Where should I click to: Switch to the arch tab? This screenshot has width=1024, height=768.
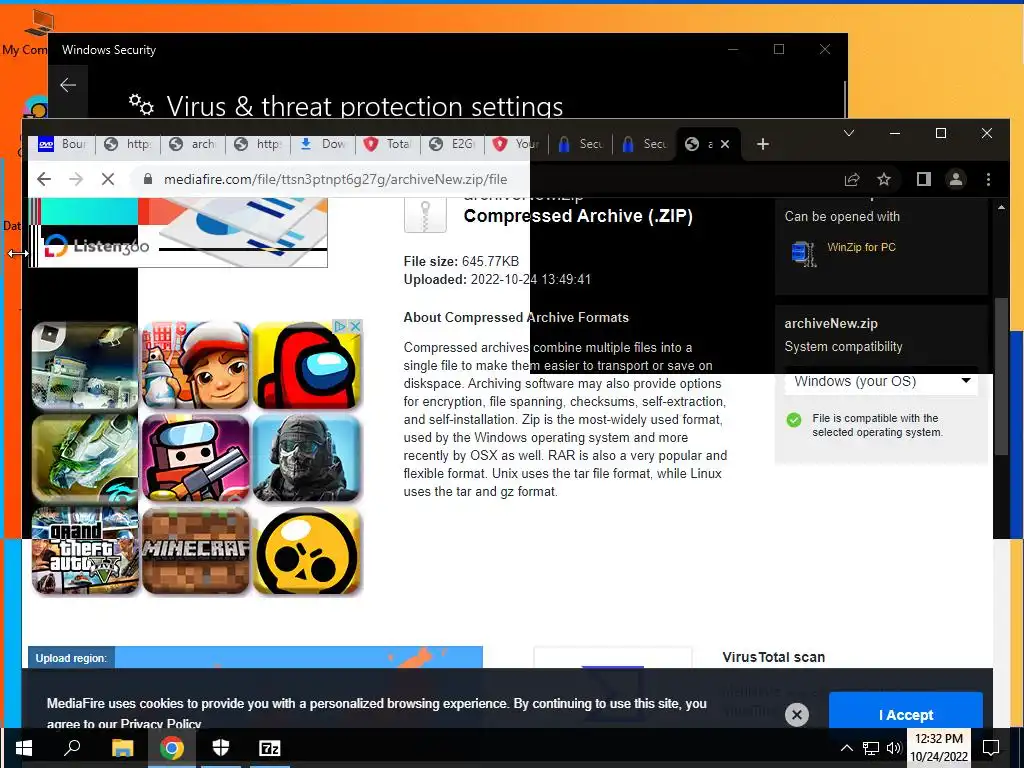(193, 144)
